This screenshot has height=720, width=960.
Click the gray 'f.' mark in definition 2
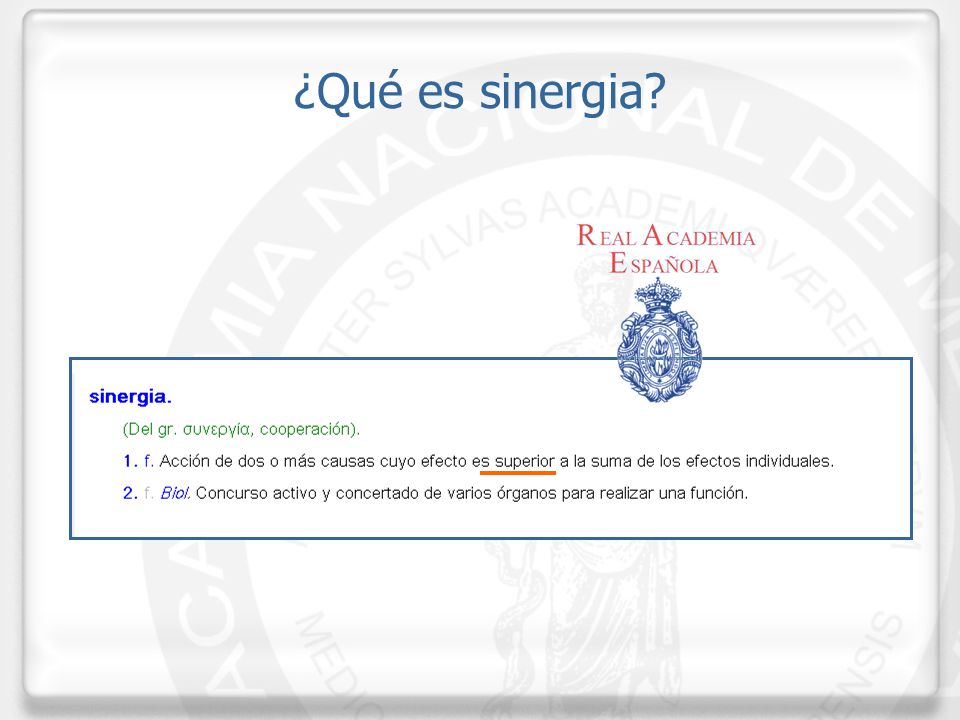[149, 493]
